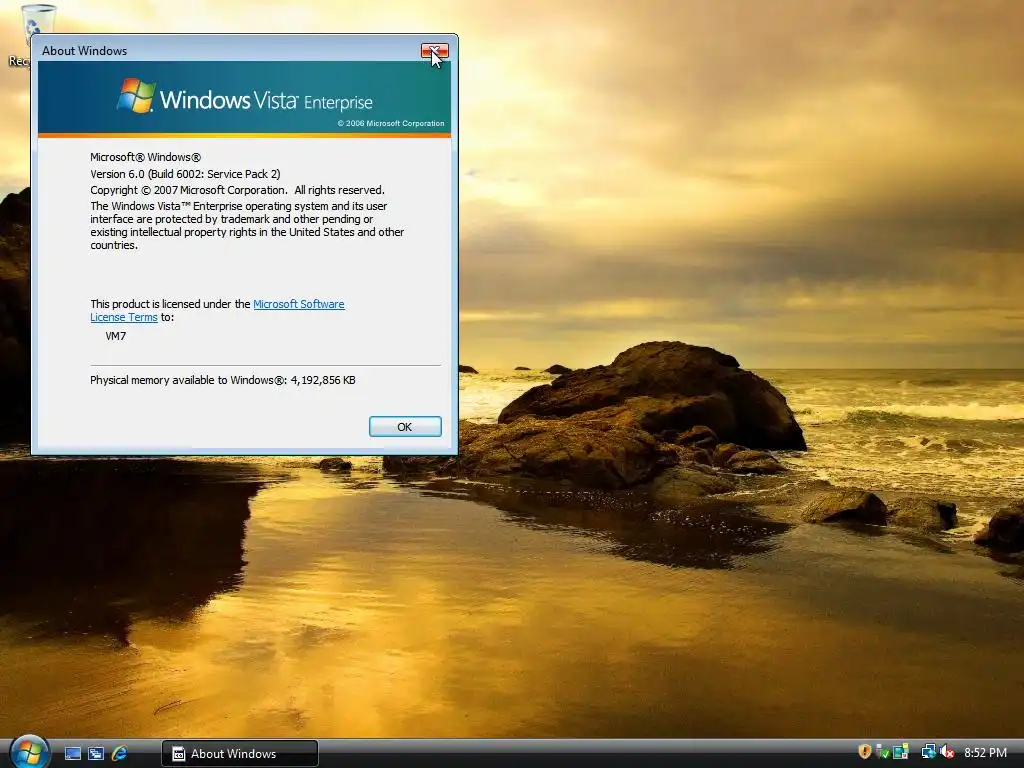
Task: Select About Windows taskbar button
Action: 240,754
